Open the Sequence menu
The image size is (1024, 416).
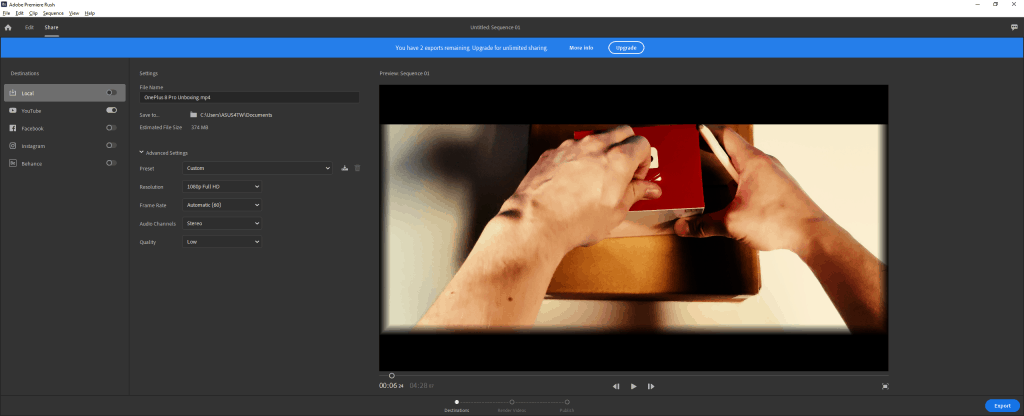pos(53,13)
